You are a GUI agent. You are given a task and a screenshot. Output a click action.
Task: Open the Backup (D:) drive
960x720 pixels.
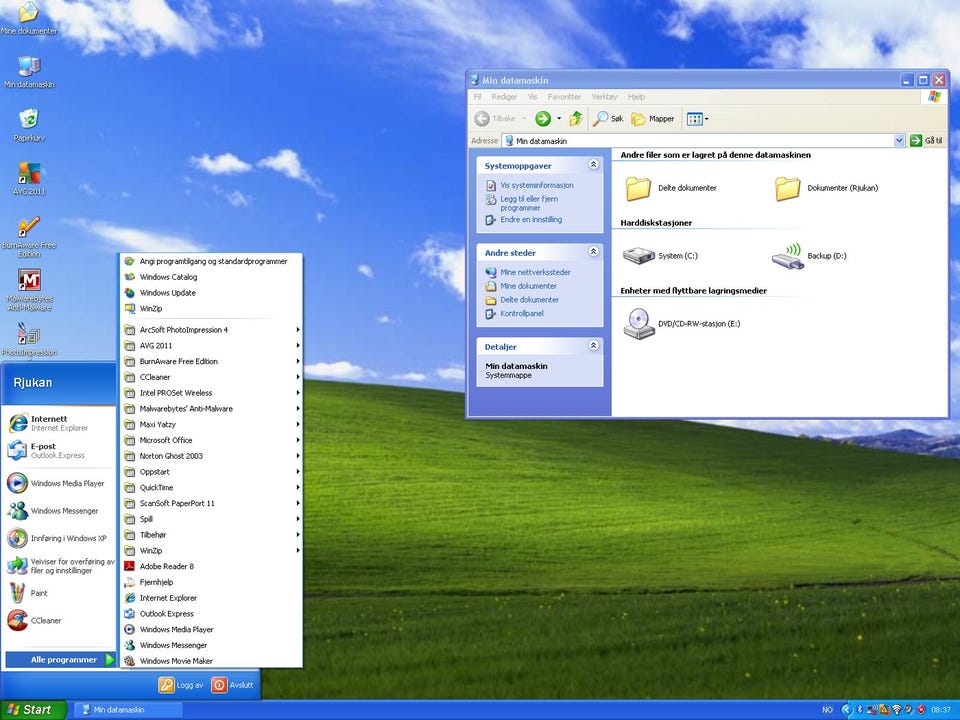pos(788,256)
